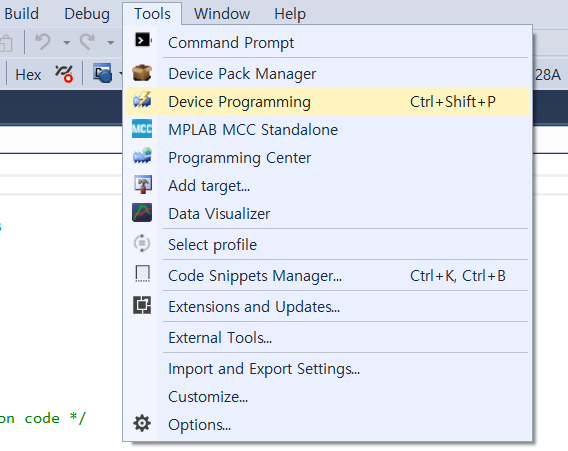The height and width of the screenshot is (451, 568).
Task: Click the Extensions and Updates icon
Action: 142,305
